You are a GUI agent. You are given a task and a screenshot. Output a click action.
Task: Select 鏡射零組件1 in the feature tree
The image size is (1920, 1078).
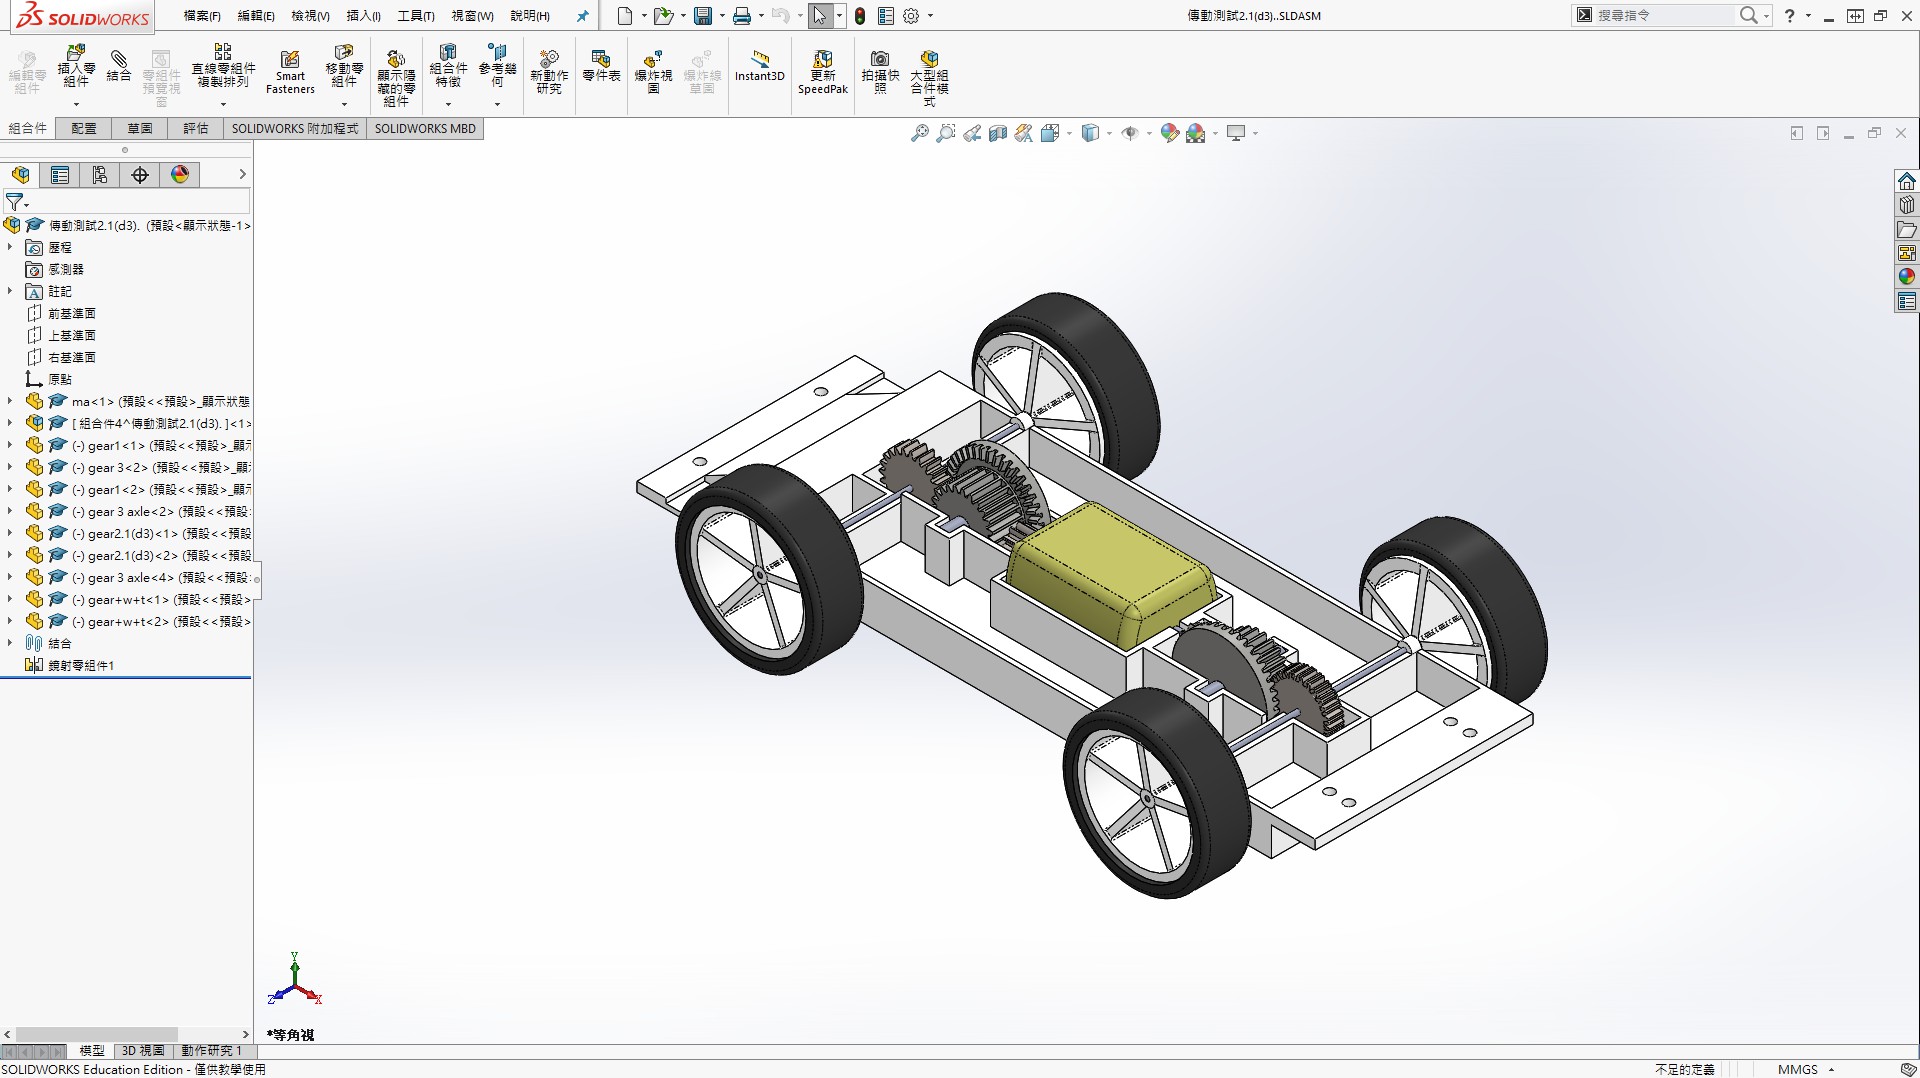pos(81,665)
